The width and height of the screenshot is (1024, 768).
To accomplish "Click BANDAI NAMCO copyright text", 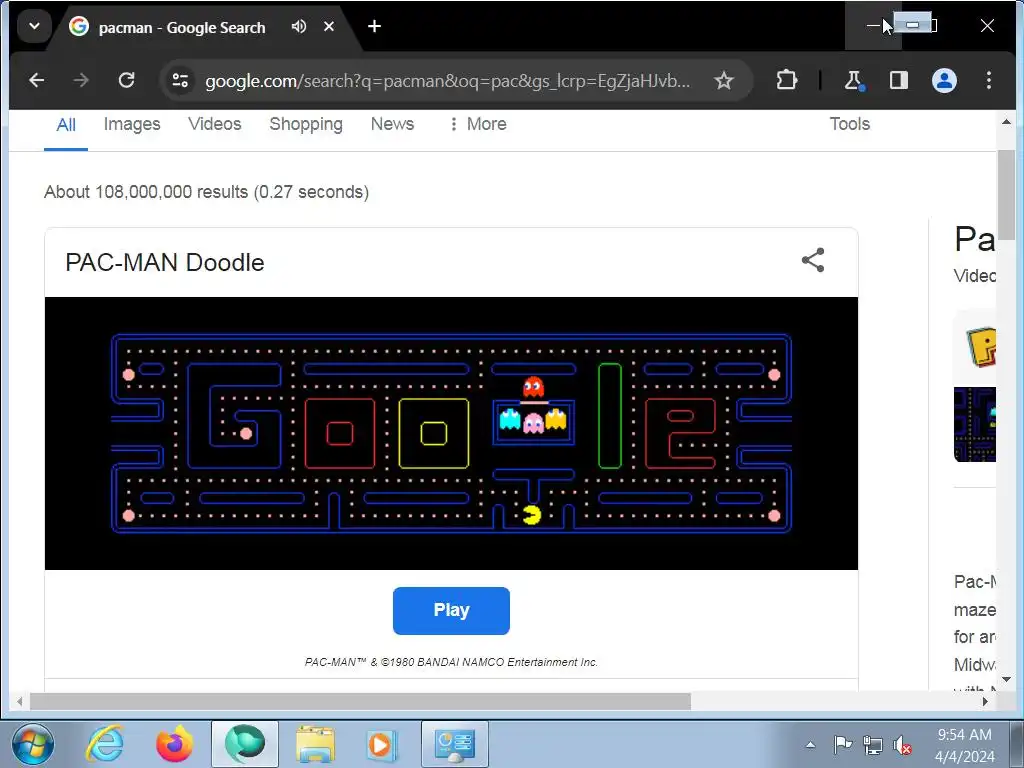I will point(451,662).
